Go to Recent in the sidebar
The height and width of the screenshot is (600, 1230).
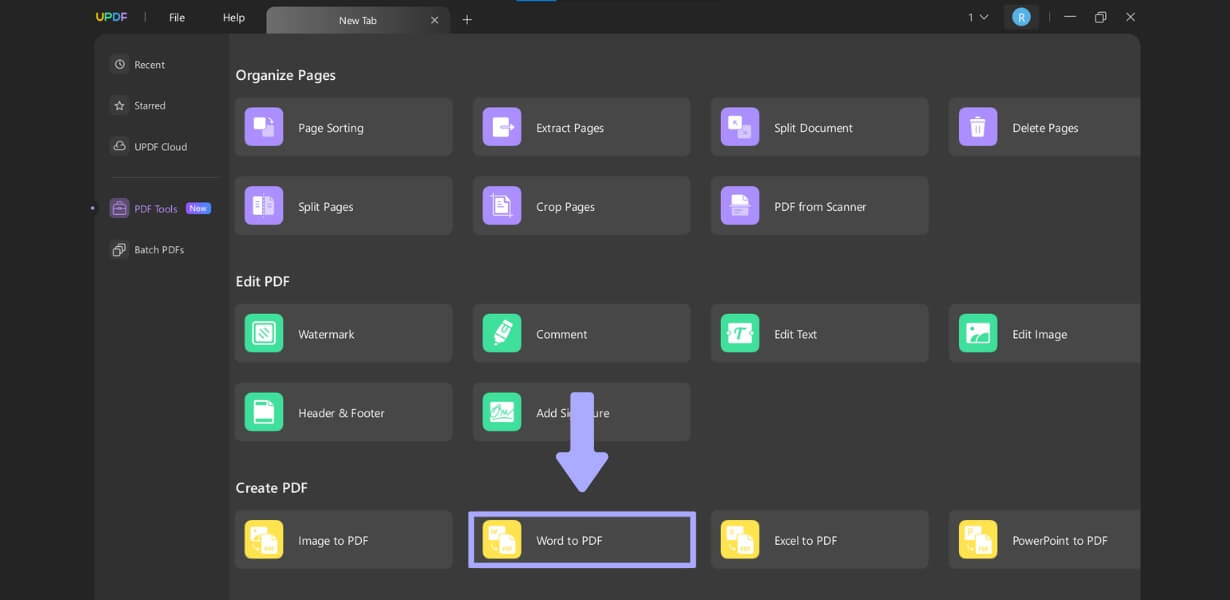point(149,64)
